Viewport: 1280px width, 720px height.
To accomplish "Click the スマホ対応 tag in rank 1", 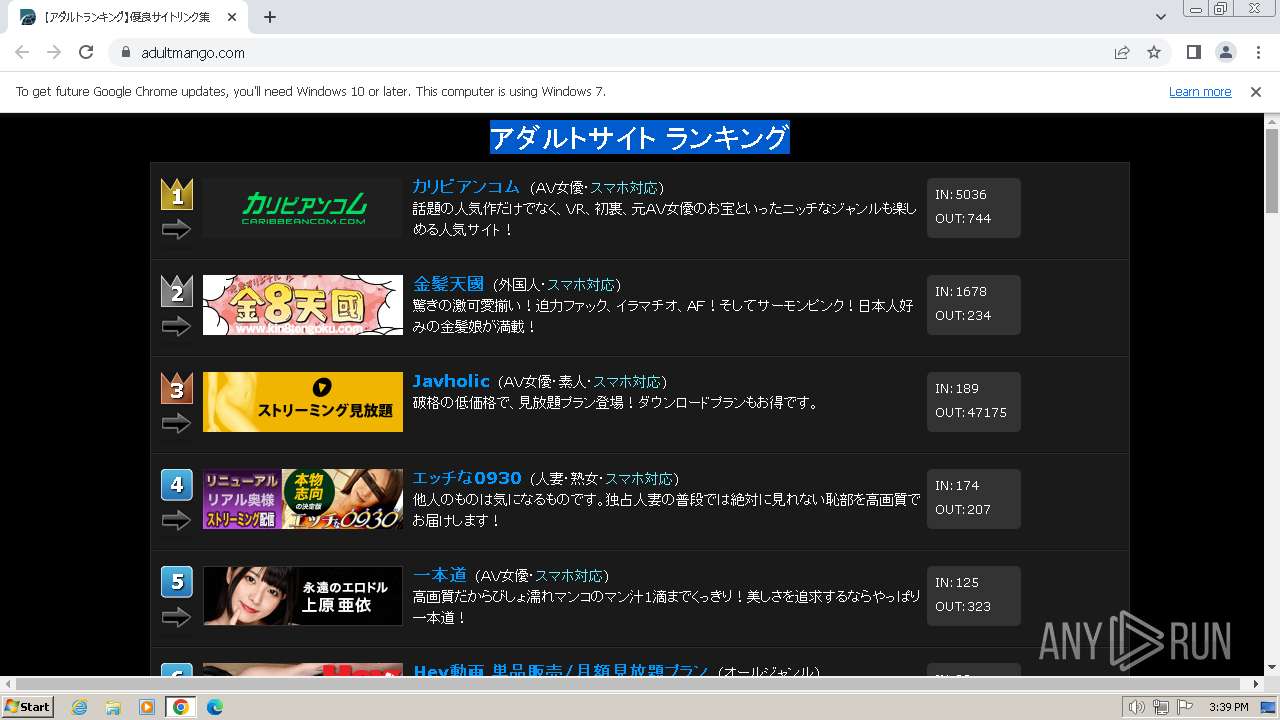I will point(624,188).
